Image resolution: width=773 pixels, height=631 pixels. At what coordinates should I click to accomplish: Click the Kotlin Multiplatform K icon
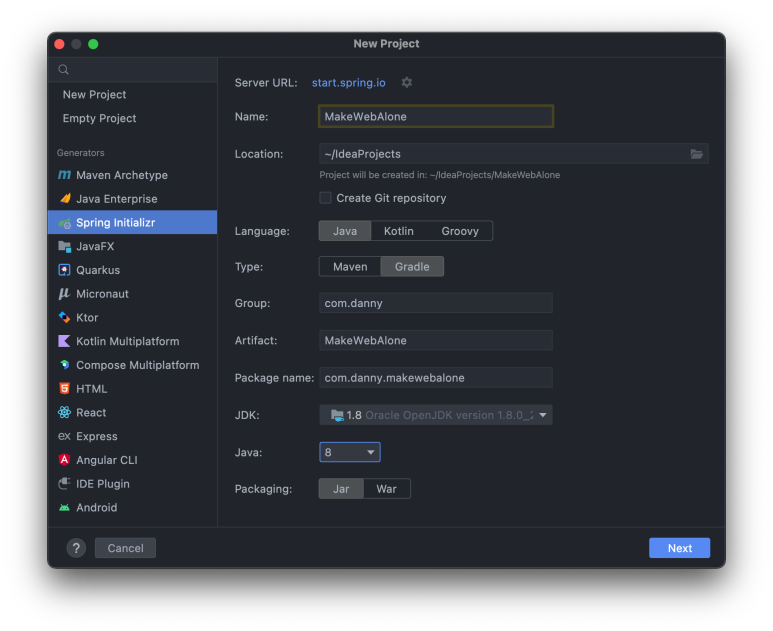[65, 341]
